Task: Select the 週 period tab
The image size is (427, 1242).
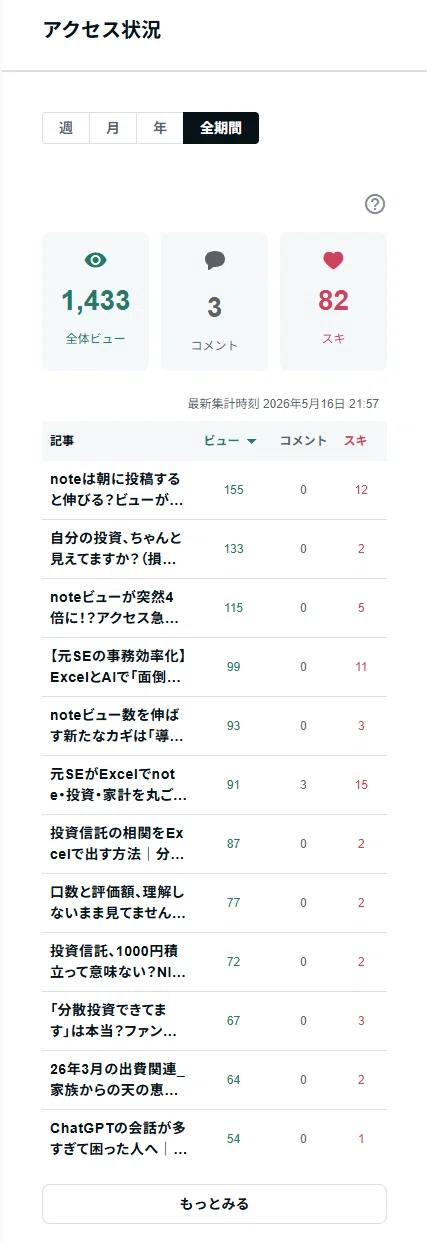Action: (66, 128)
